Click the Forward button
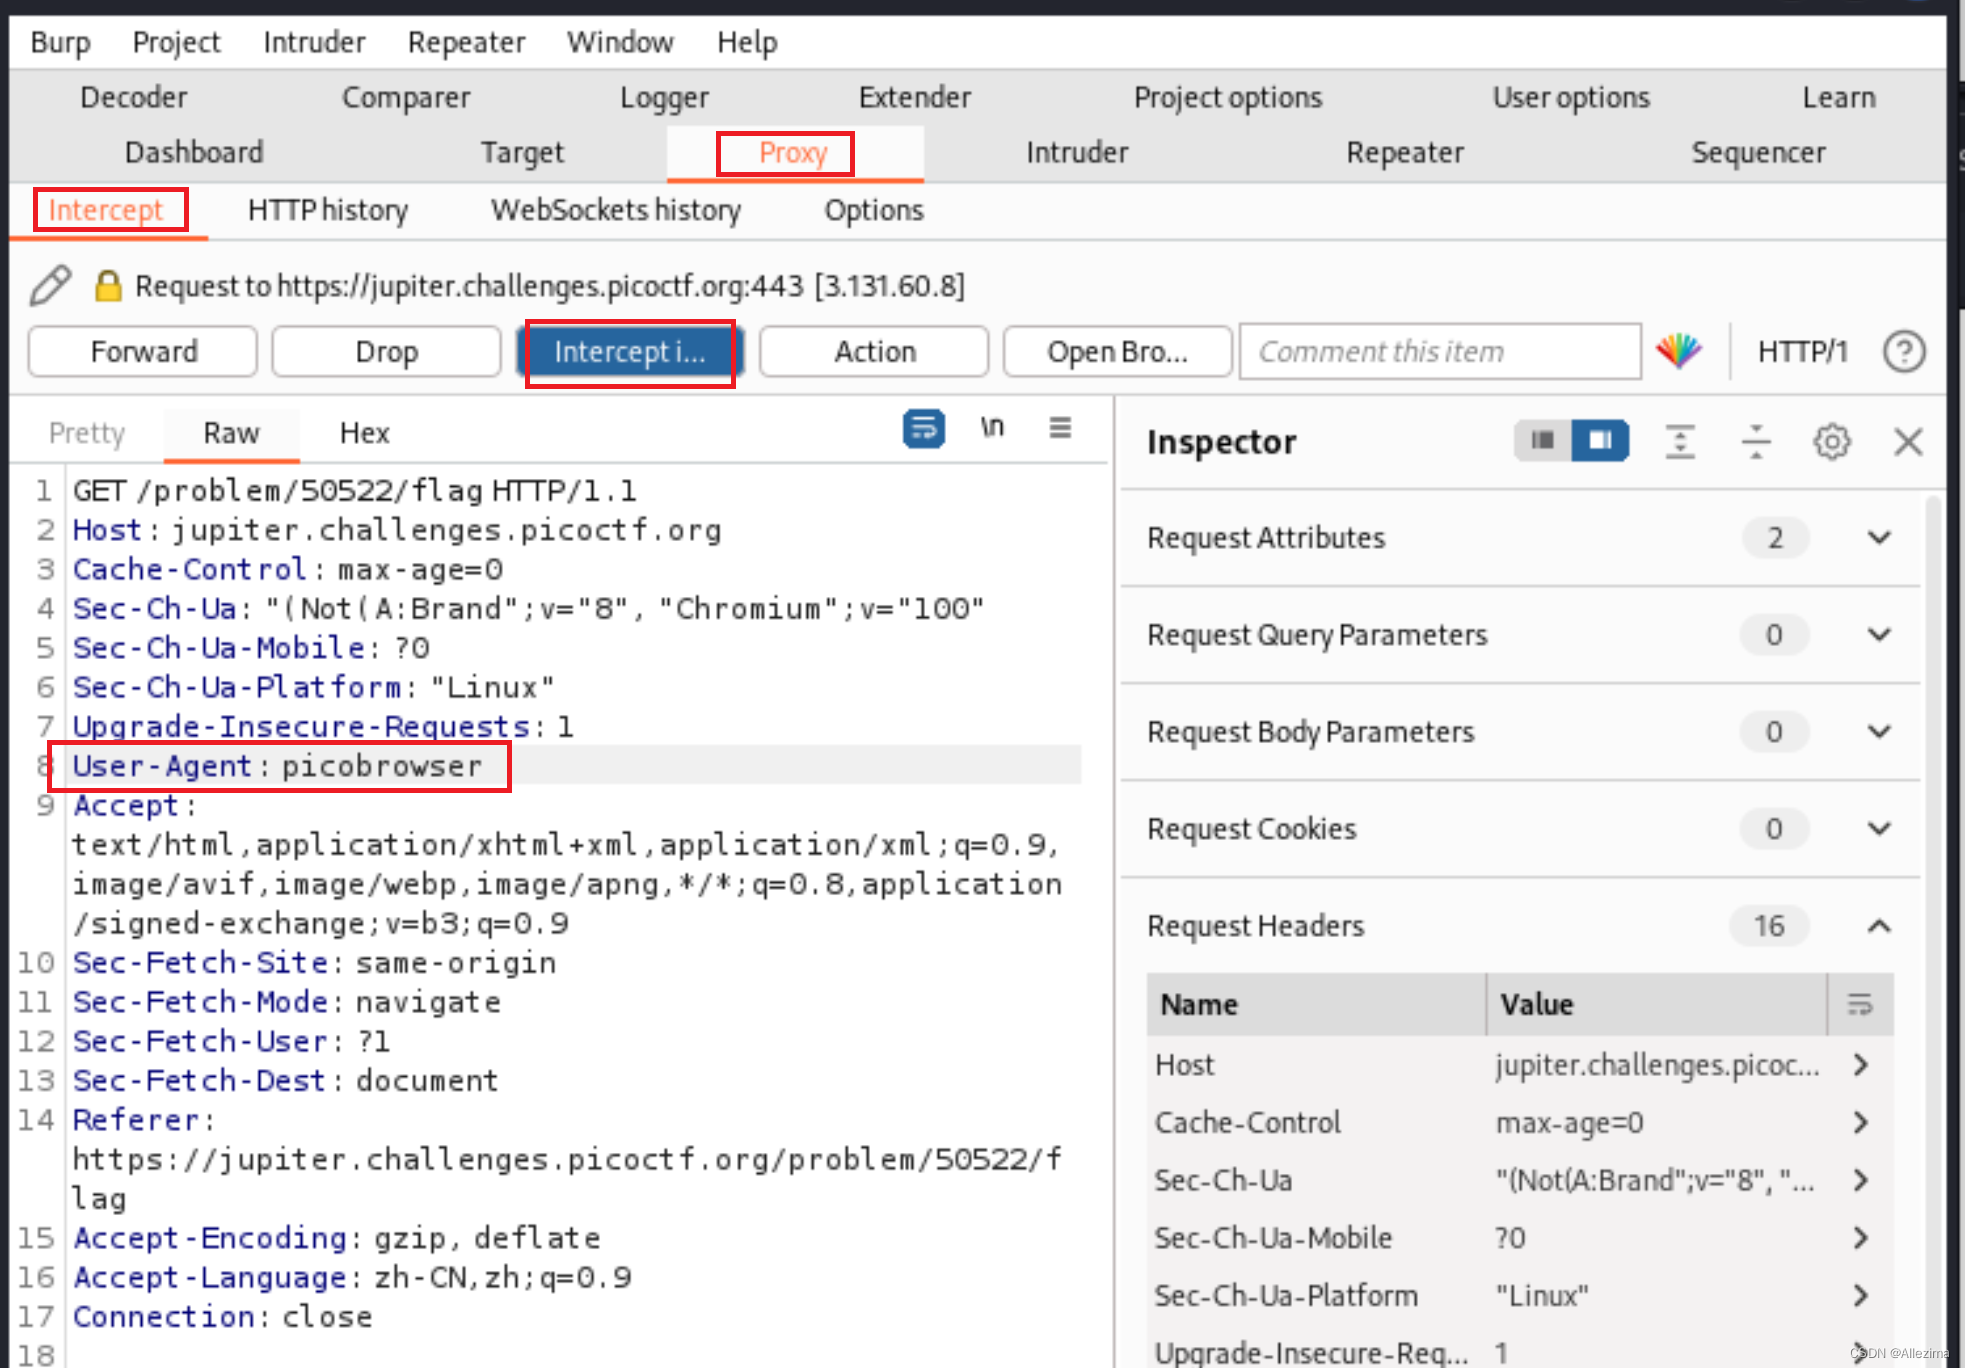Screen dimensions: 1965x1368 pyautogui.click(x=143, y=352)
